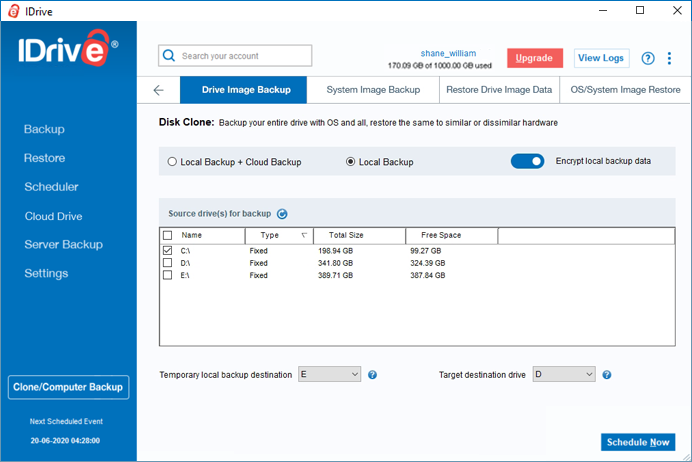The image size is (692, 462).
Task: Open help for temporary local backup destination
Action: coord(372,375)
